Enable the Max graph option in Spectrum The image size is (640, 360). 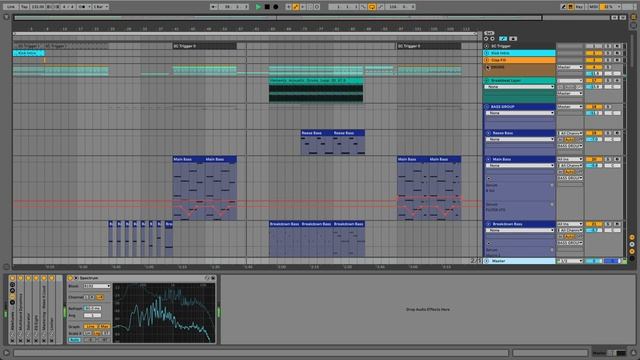click(104, 327)
